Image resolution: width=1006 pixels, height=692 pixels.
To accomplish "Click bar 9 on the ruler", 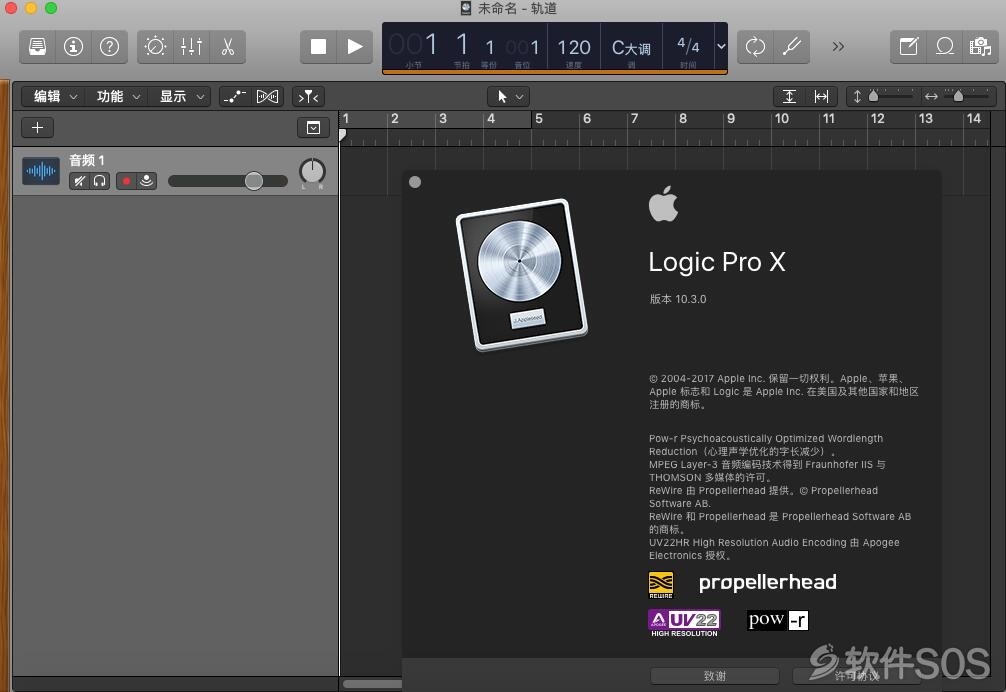I will point(731,119).
